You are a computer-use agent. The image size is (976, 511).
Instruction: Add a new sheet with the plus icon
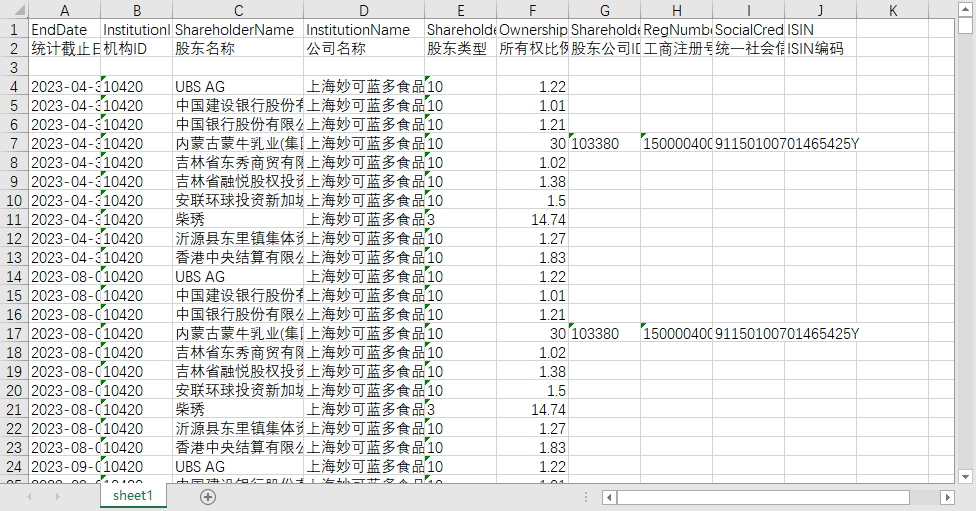point(208,497)
